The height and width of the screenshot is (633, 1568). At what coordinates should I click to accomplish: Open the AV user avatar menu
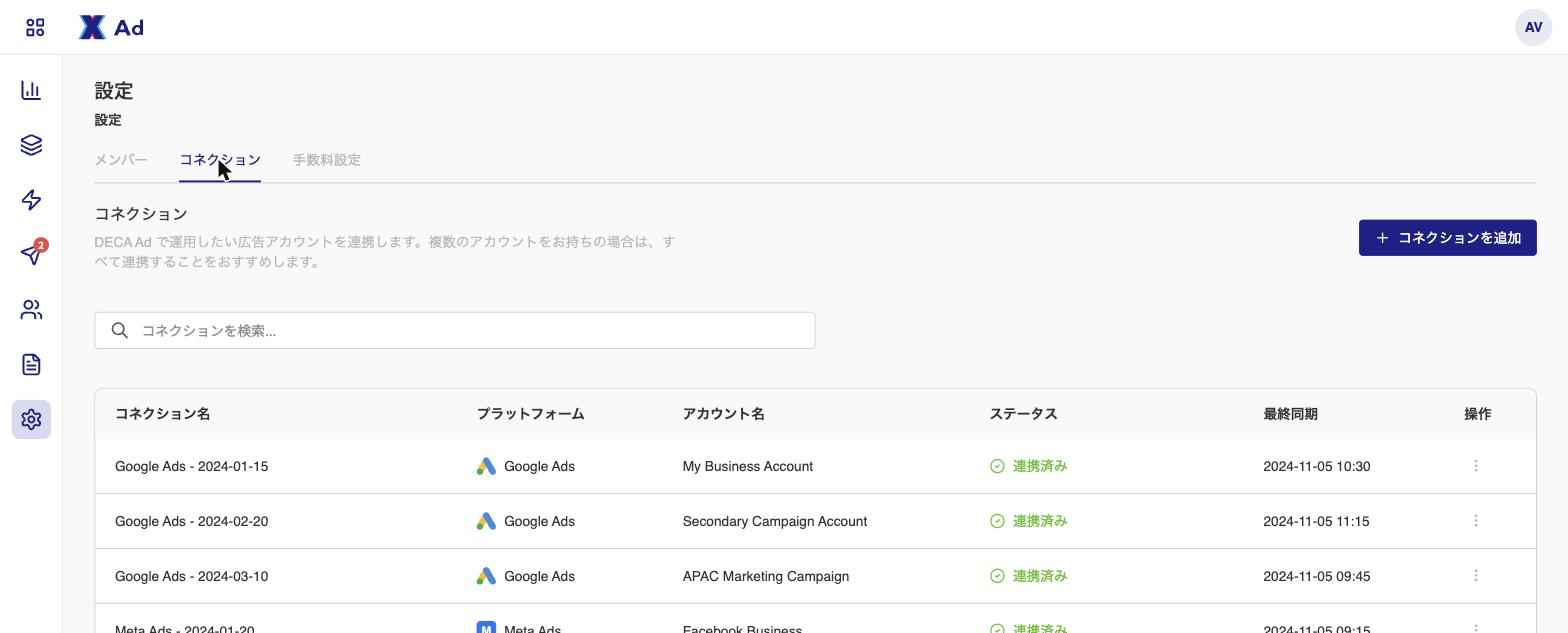point(1533,27)
